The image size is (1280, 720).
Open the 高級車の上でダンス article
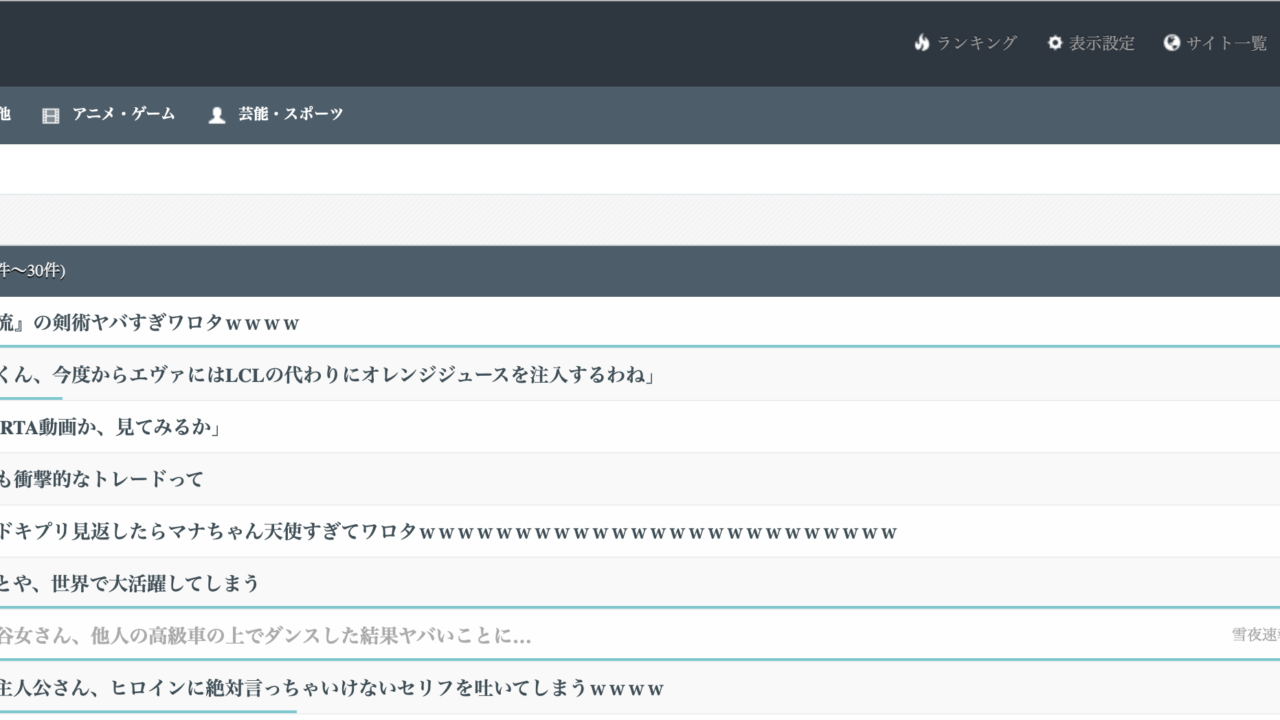(265, 635)
